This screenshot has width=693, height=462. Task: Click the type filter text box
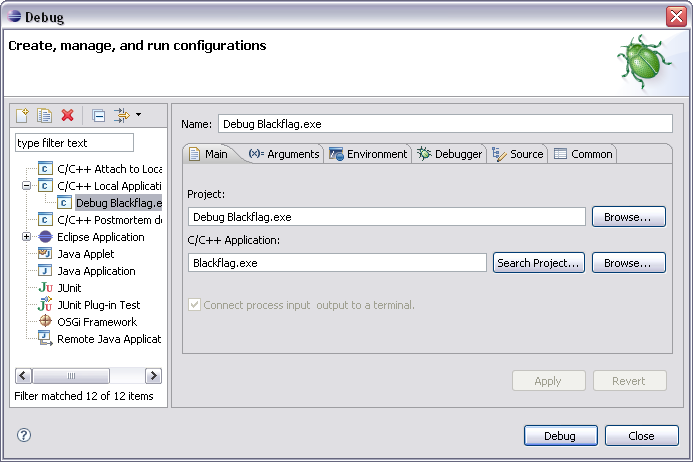click(x=74, y=143)
